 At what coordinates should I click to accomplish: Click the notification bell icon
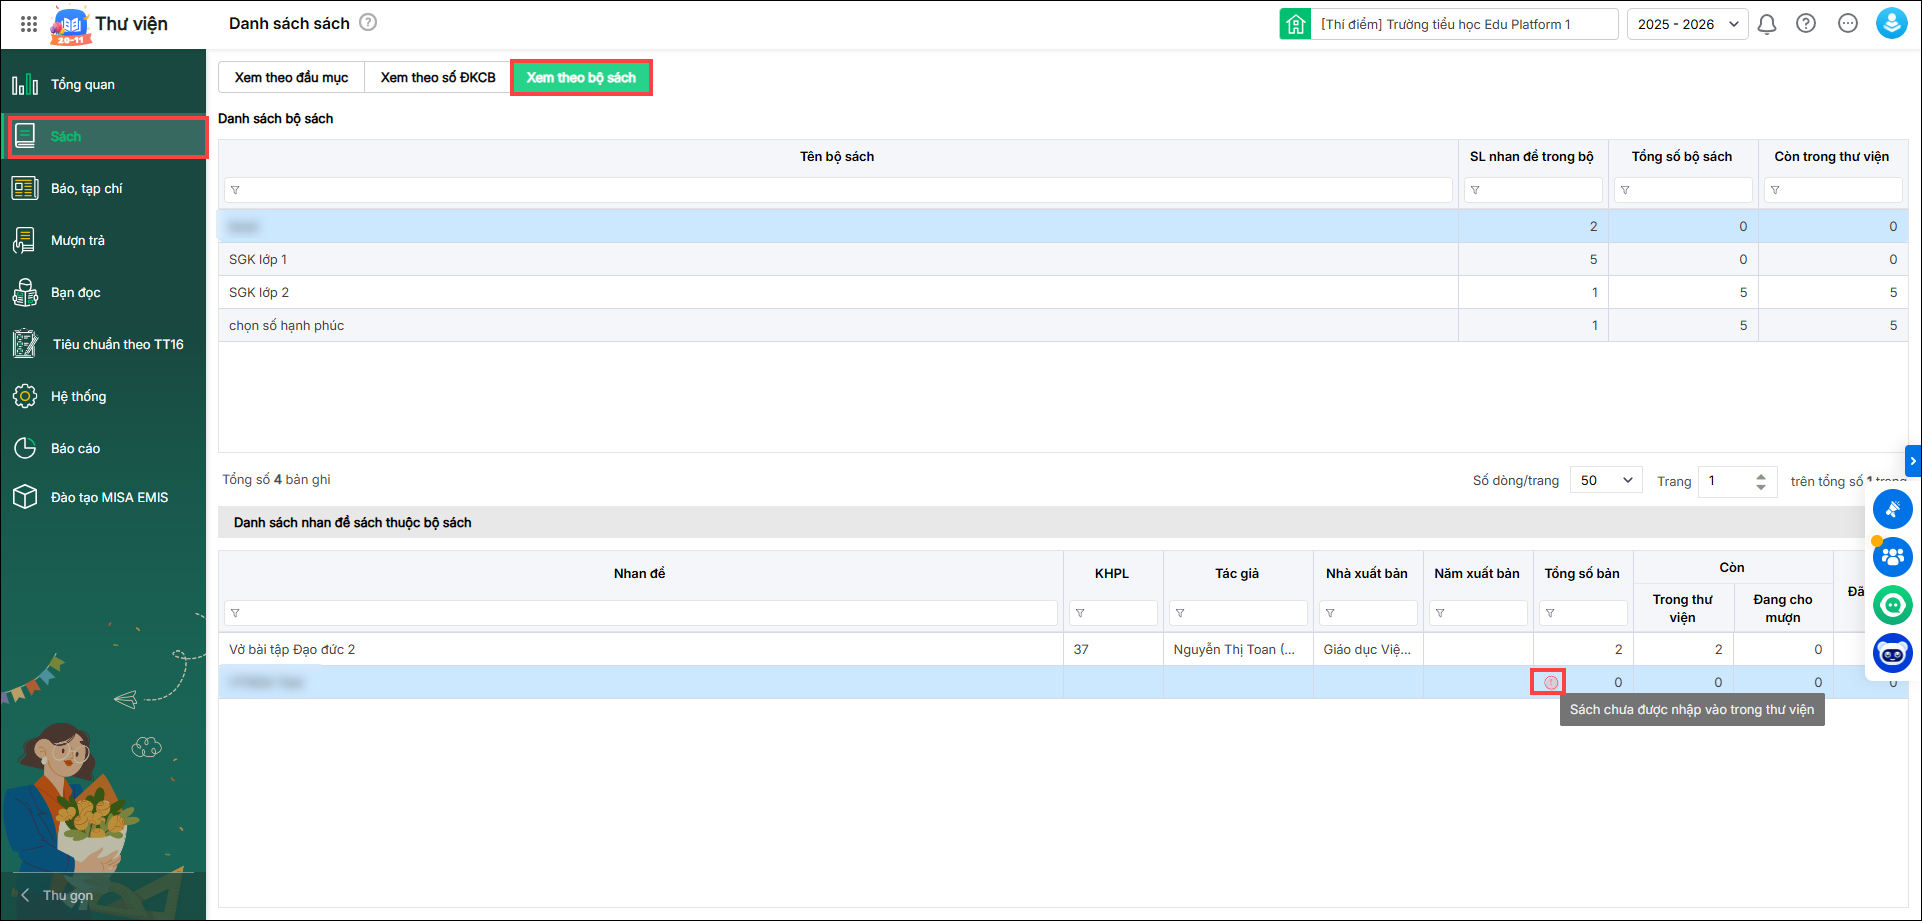click(x=1767, y=24)
